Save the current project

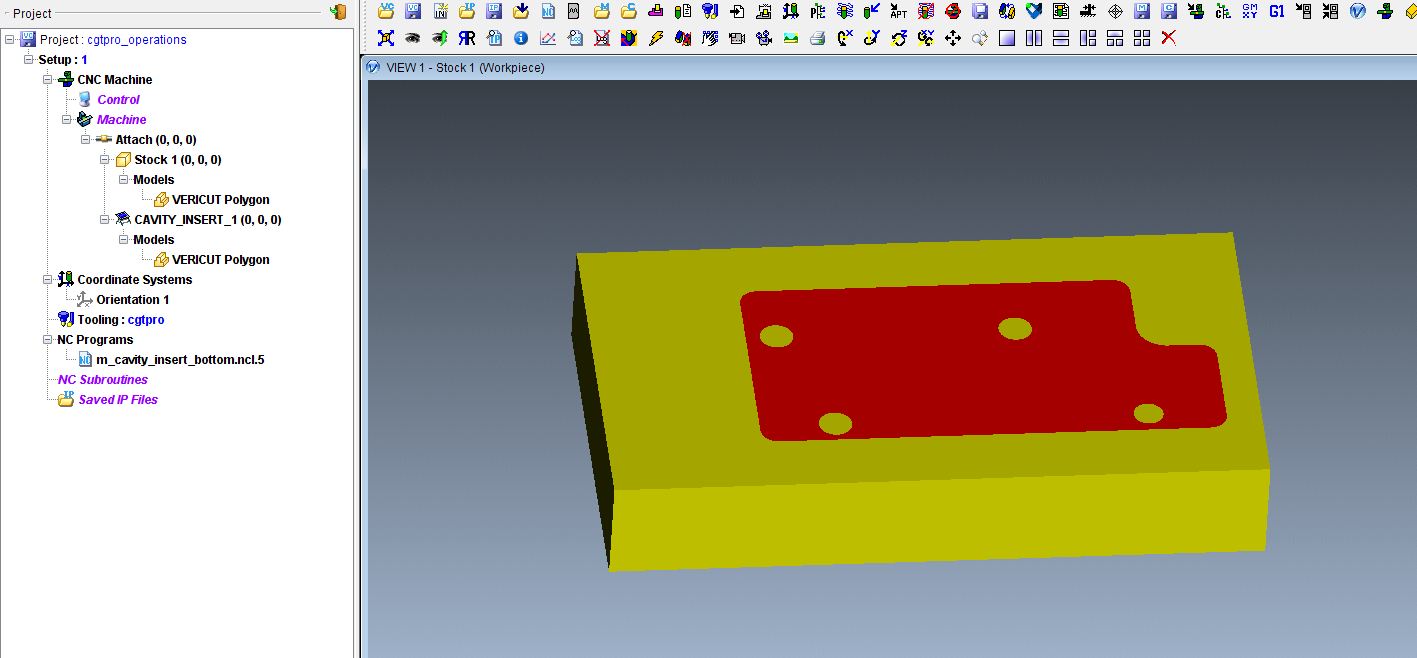click(x=413, y=12)
